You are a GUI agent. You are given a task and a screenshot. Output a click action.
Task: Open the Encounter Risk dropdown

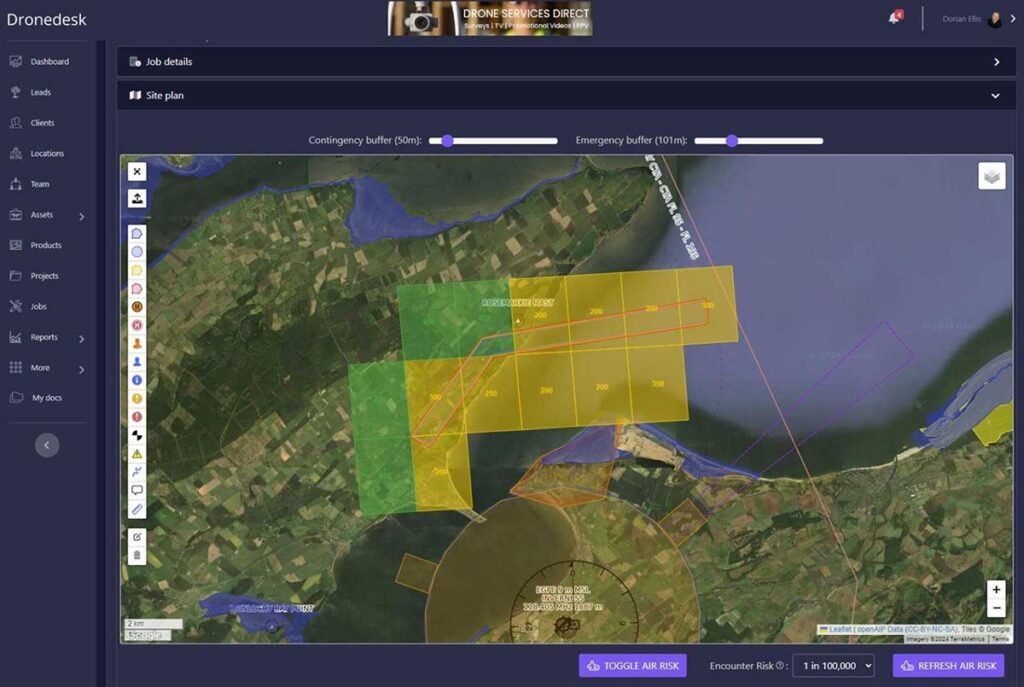click(x=833, y=665)
